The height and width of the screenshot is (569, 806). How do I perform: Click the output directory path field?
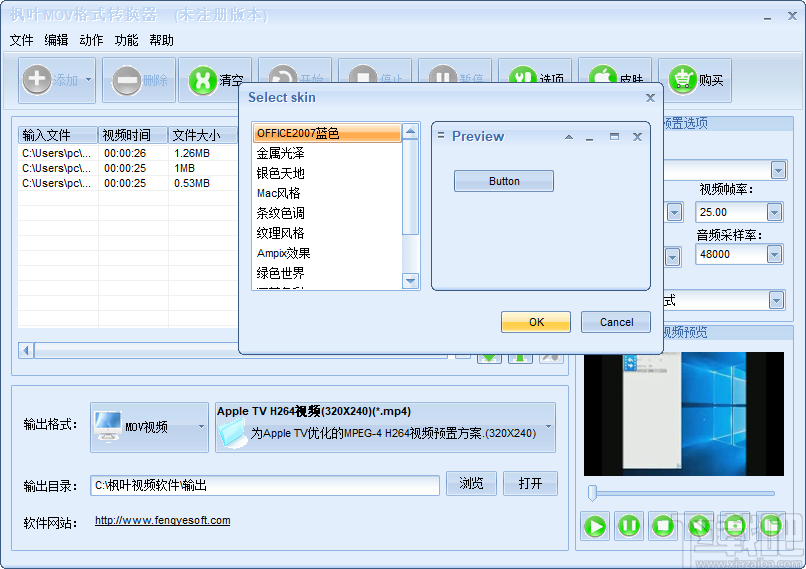[x=265, y=485]
